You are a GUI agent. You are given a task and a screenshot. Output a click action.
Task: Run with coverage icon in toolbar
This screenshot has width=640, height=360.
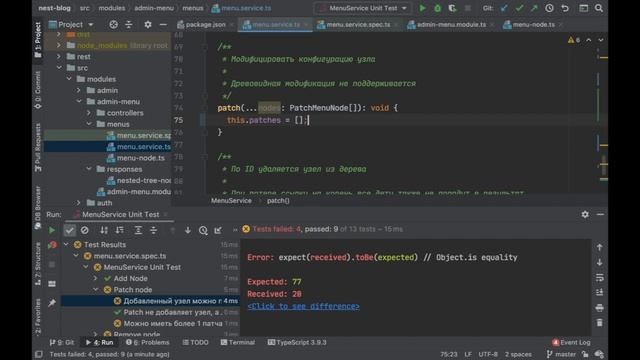pyautogui.click(x=452, y=8)
